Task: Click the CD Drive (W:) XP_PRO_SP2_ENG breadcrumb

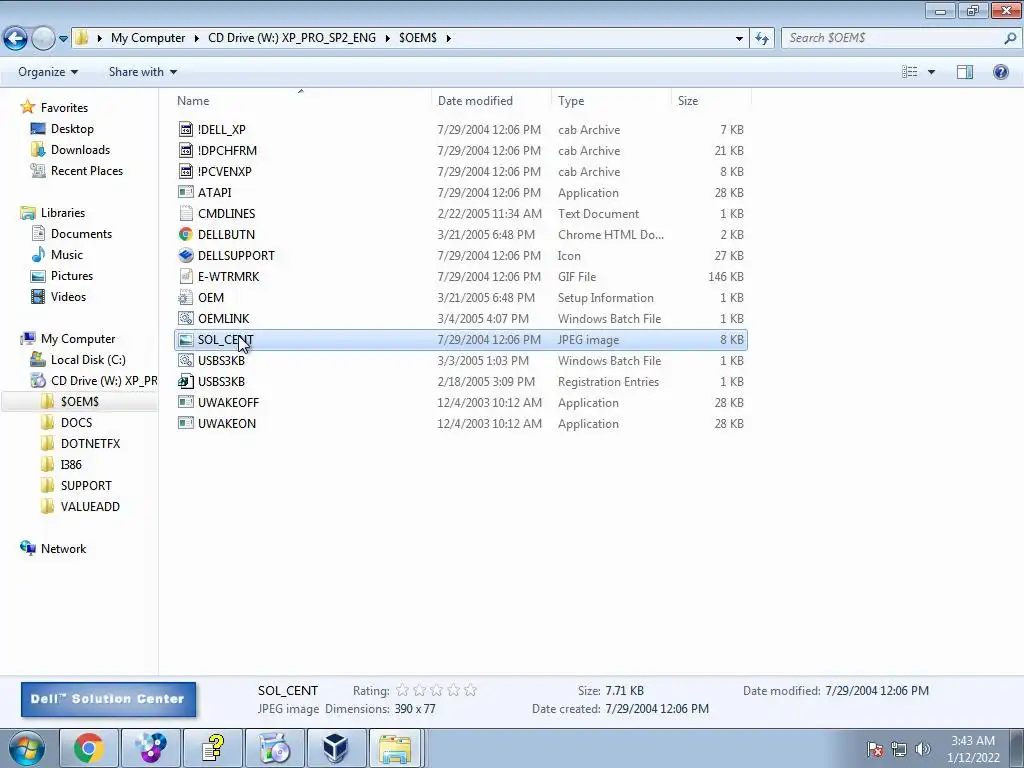Action: pos(292,38)
